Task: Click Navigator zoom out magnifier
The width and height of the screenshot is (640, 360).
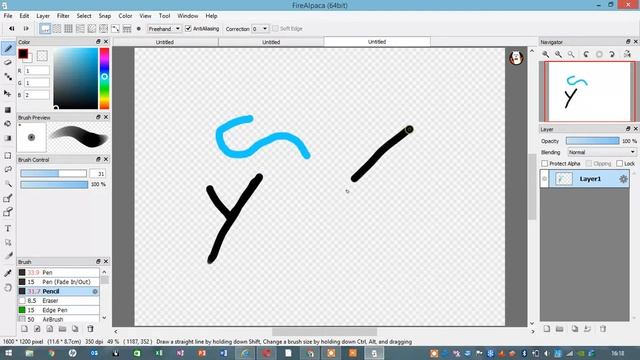Action: coord(558,54)
